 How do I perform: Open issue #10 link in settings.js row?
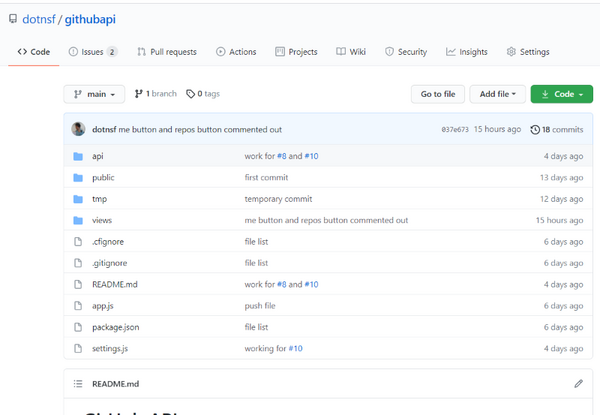295,348
